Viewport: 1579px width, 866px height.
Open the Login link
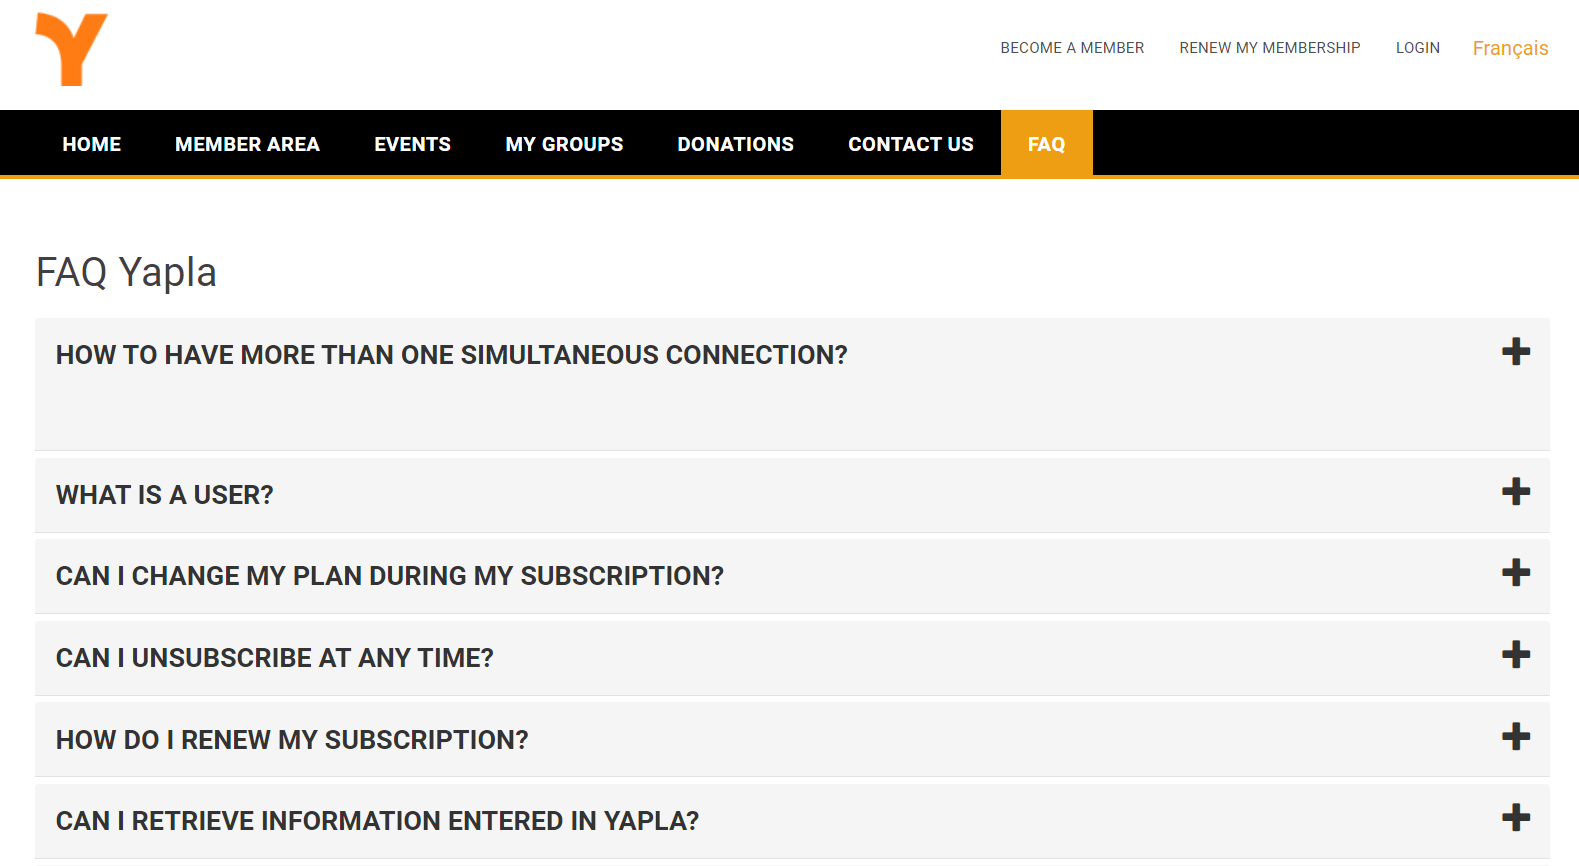coord(1417,48)
